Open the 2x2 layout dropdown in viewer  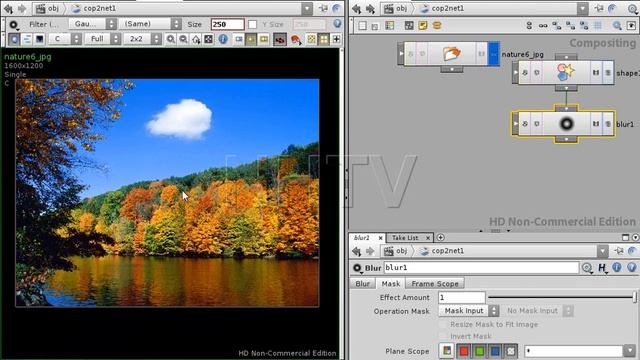(x=142, y=39)
